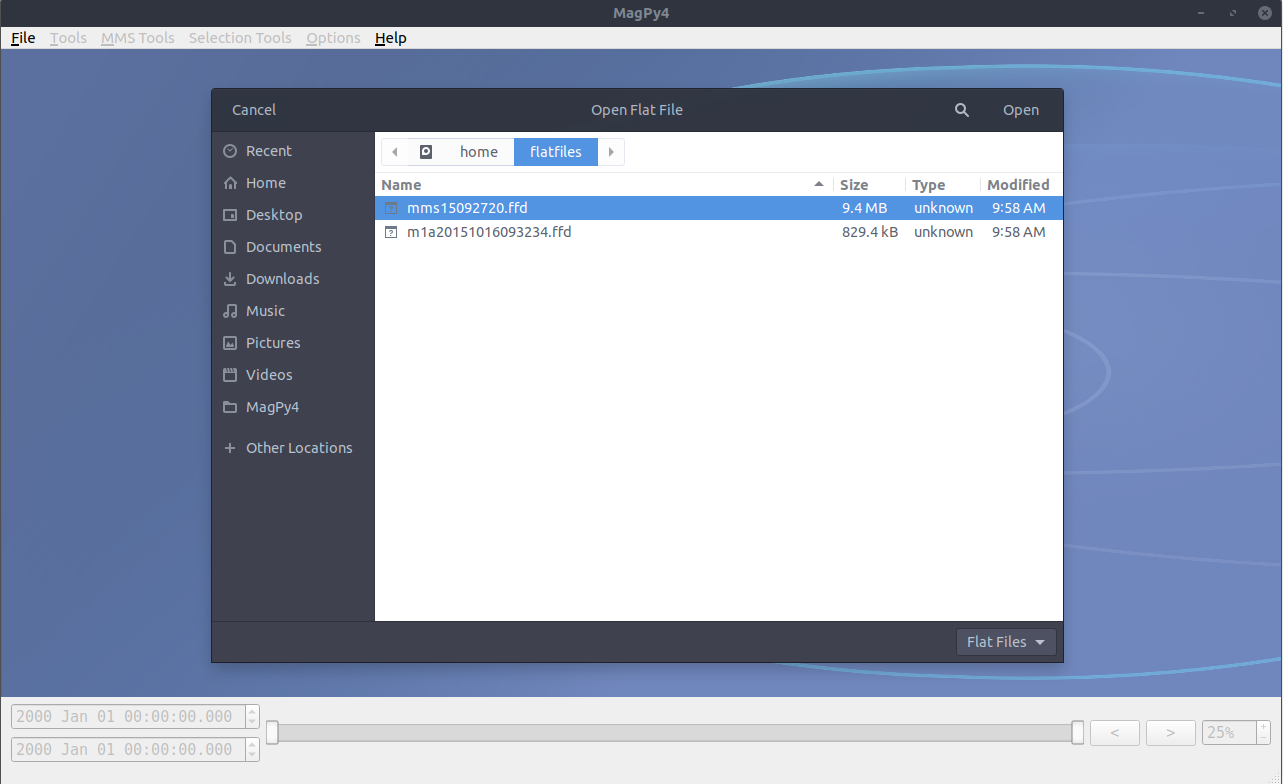Click the MagPy4 folder icon in sidebar

[230, 407]
